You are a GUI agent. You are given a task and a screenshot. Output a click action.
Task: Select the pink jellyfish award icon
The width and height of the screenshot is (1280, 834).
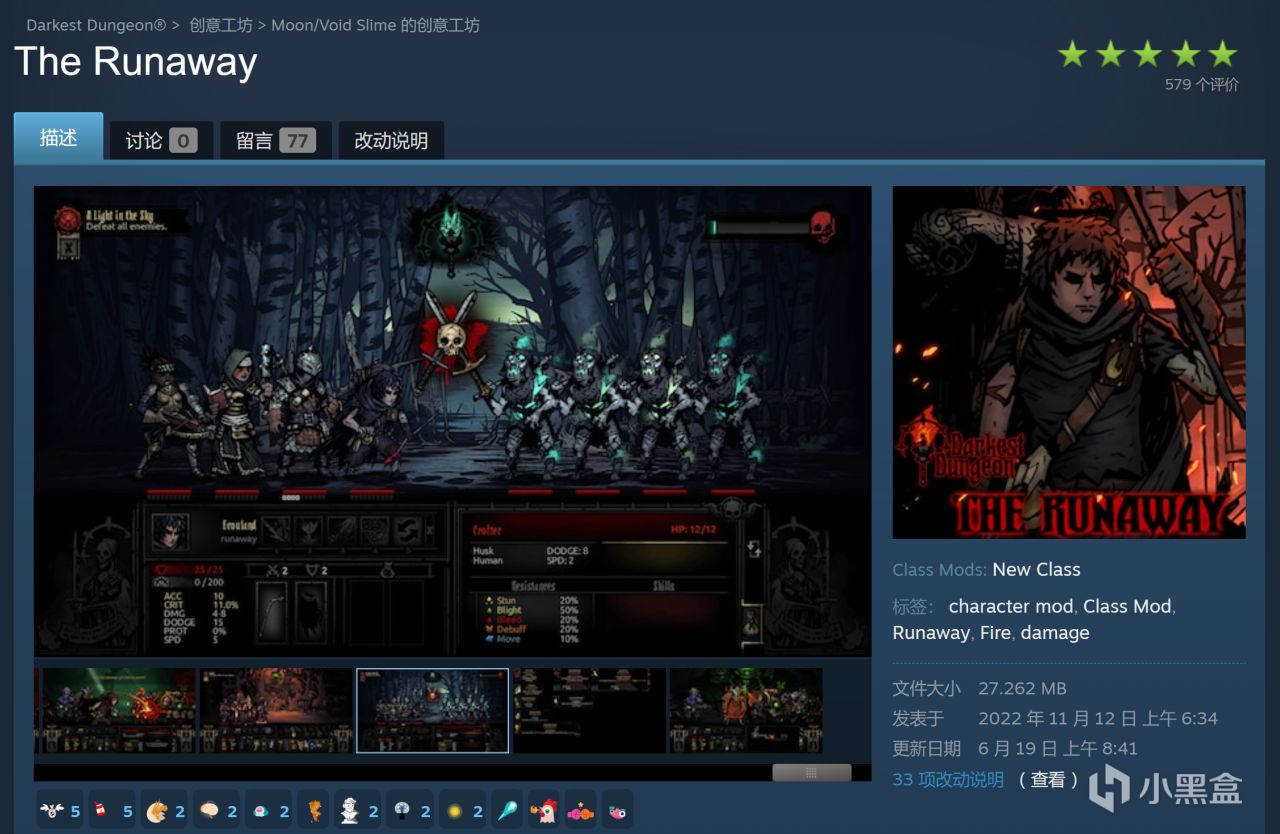point(260,811)
